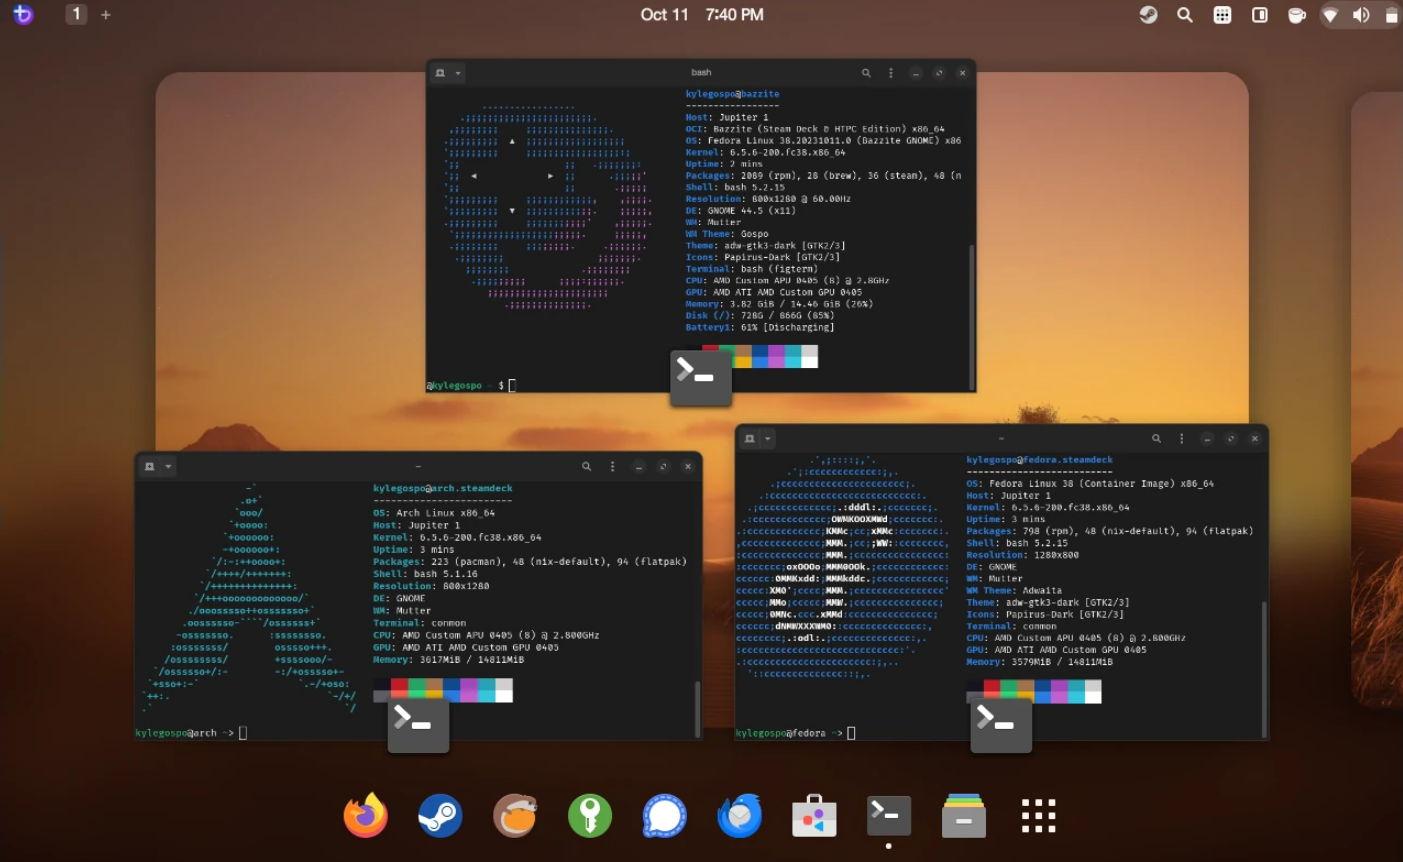Open the three-dot menu in bash terminal
Image resolution: width=1403 pixels, height=862 pixels.
(890, 73)
